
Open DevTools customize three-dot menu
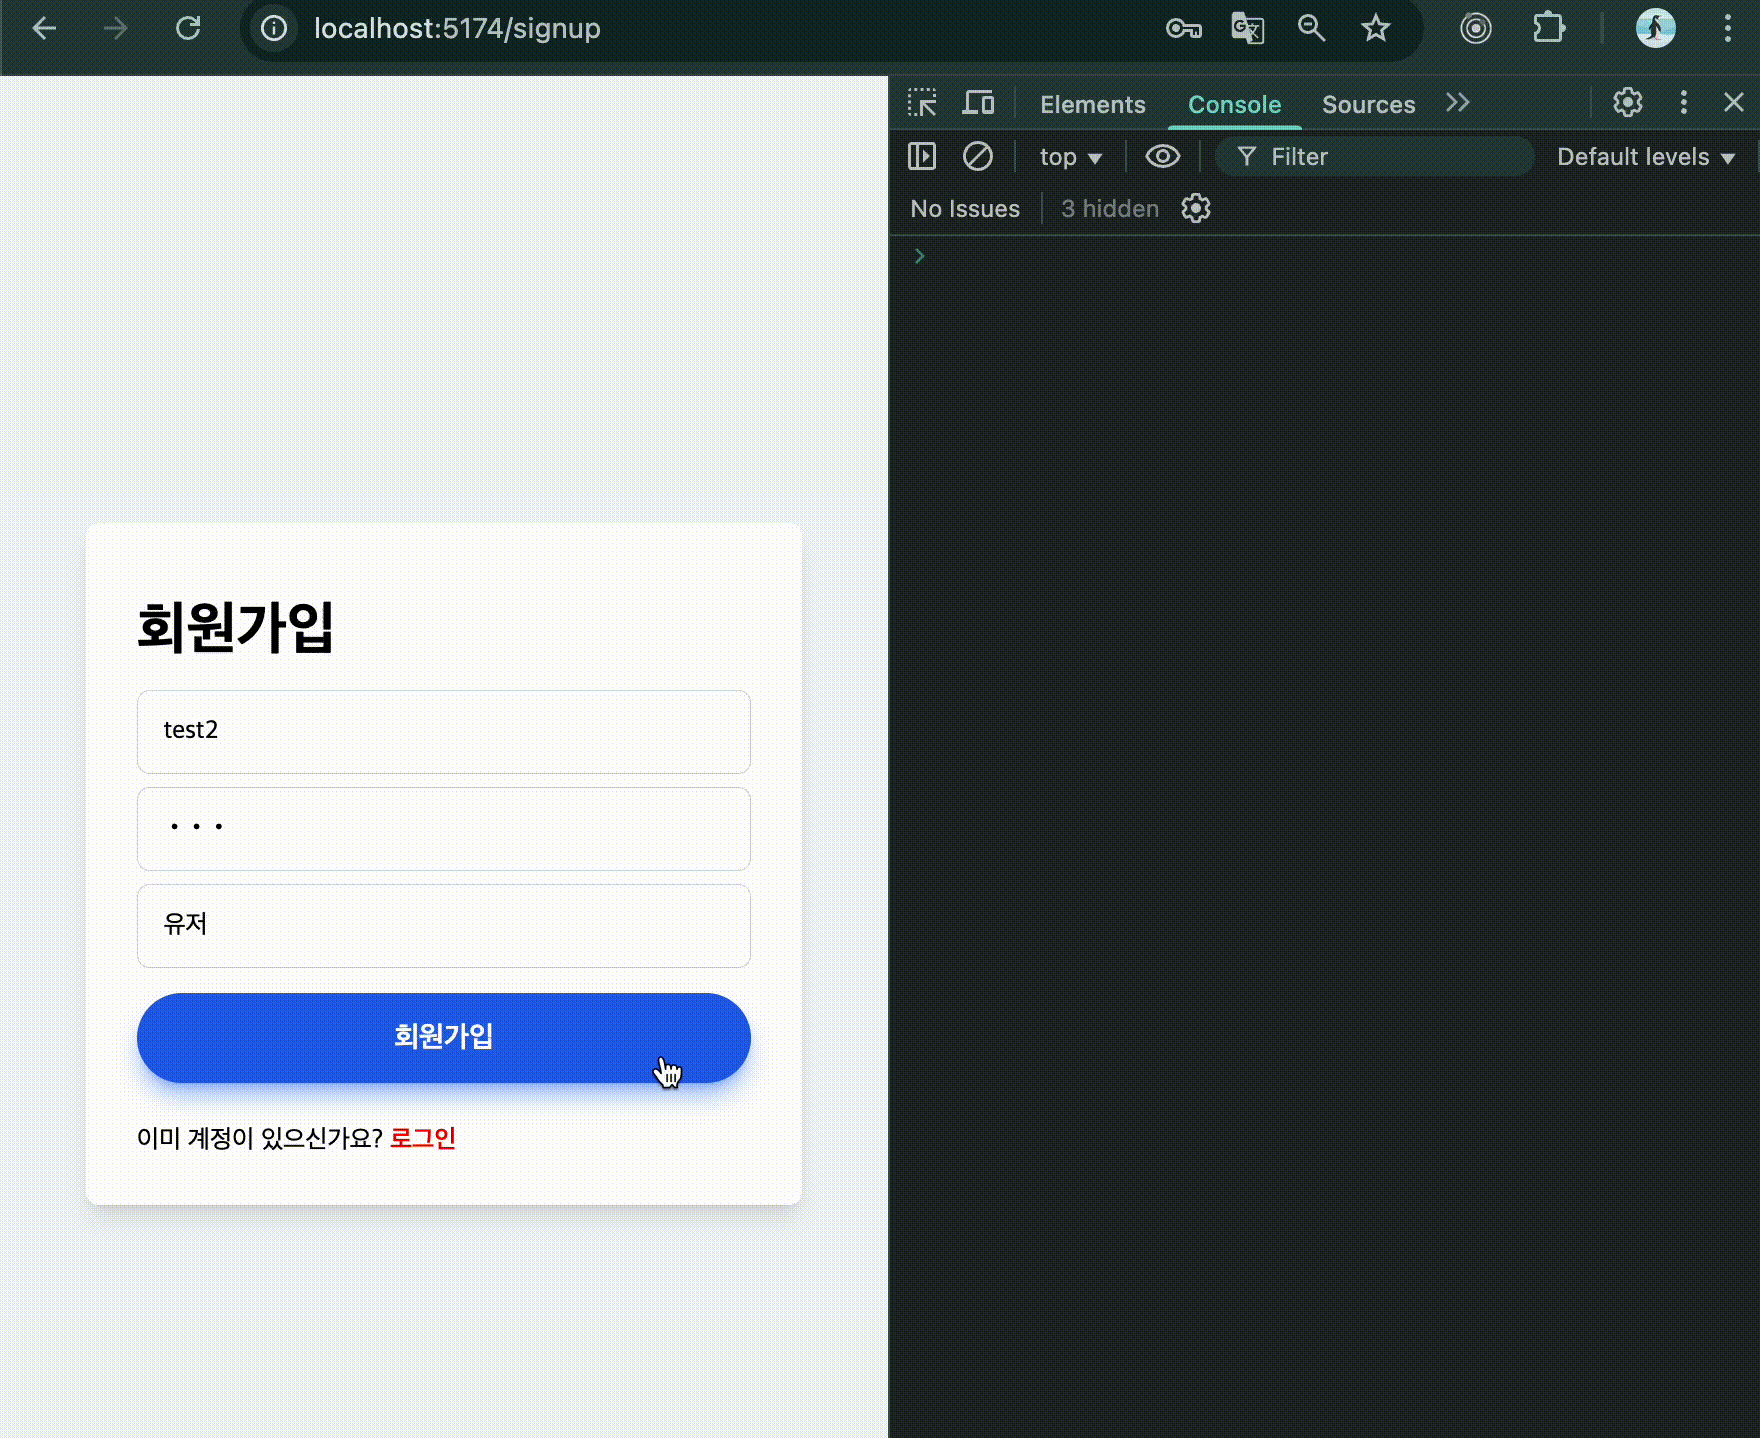click(x=1684, y=102)
